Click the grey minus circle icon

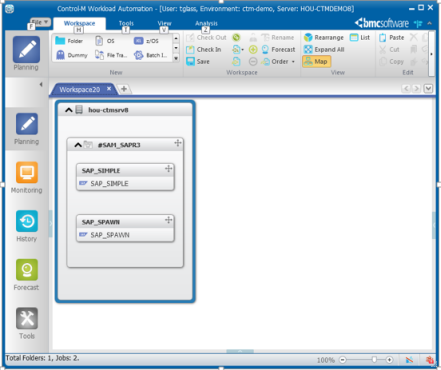coord(253,62)
